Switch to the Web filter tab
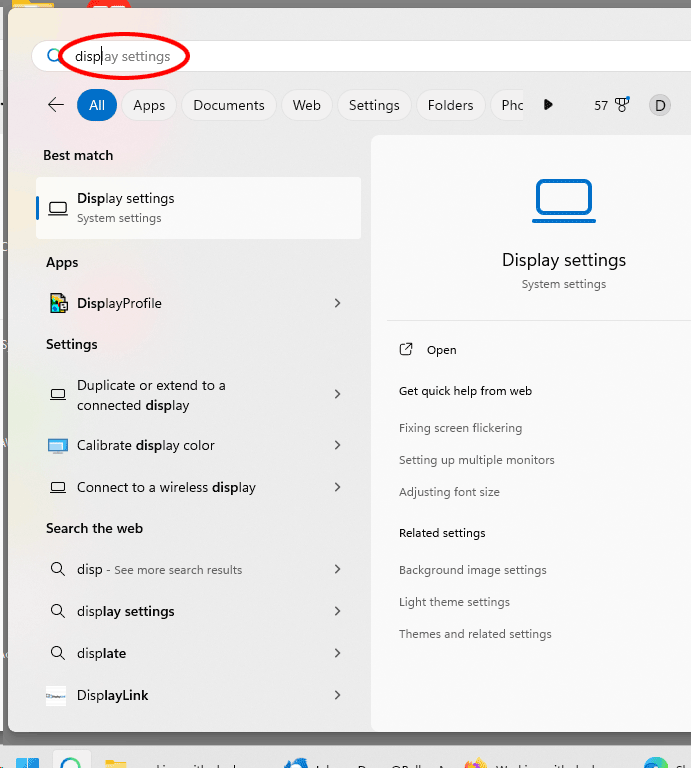 [307, 105]
